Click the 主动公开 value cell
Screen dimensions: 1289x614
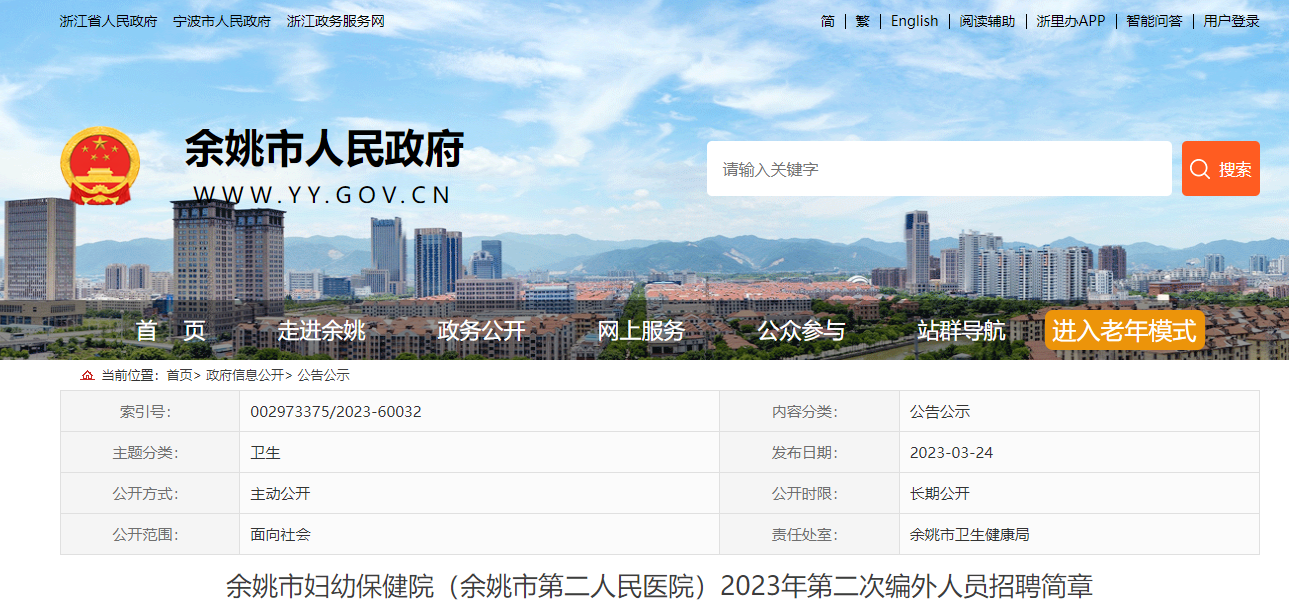pyautogui.click(x=480, y=493)
